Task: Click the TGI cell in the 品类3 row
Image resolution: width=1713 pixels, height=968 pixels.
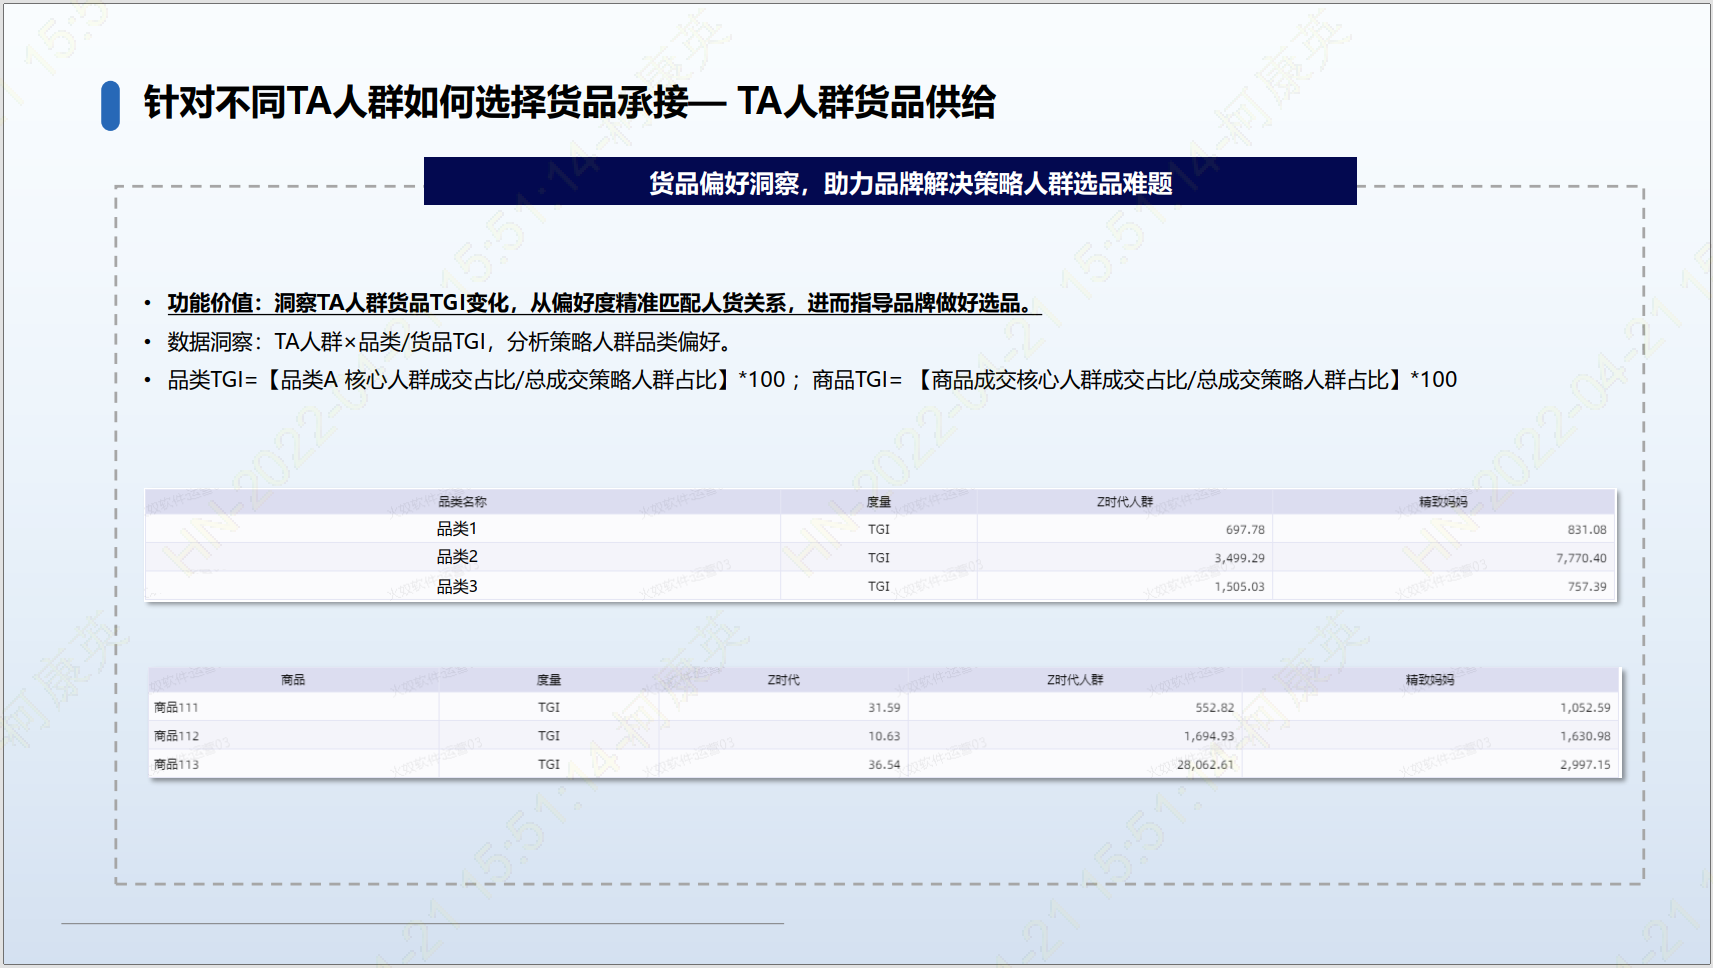Action: [x=878, y=587]
